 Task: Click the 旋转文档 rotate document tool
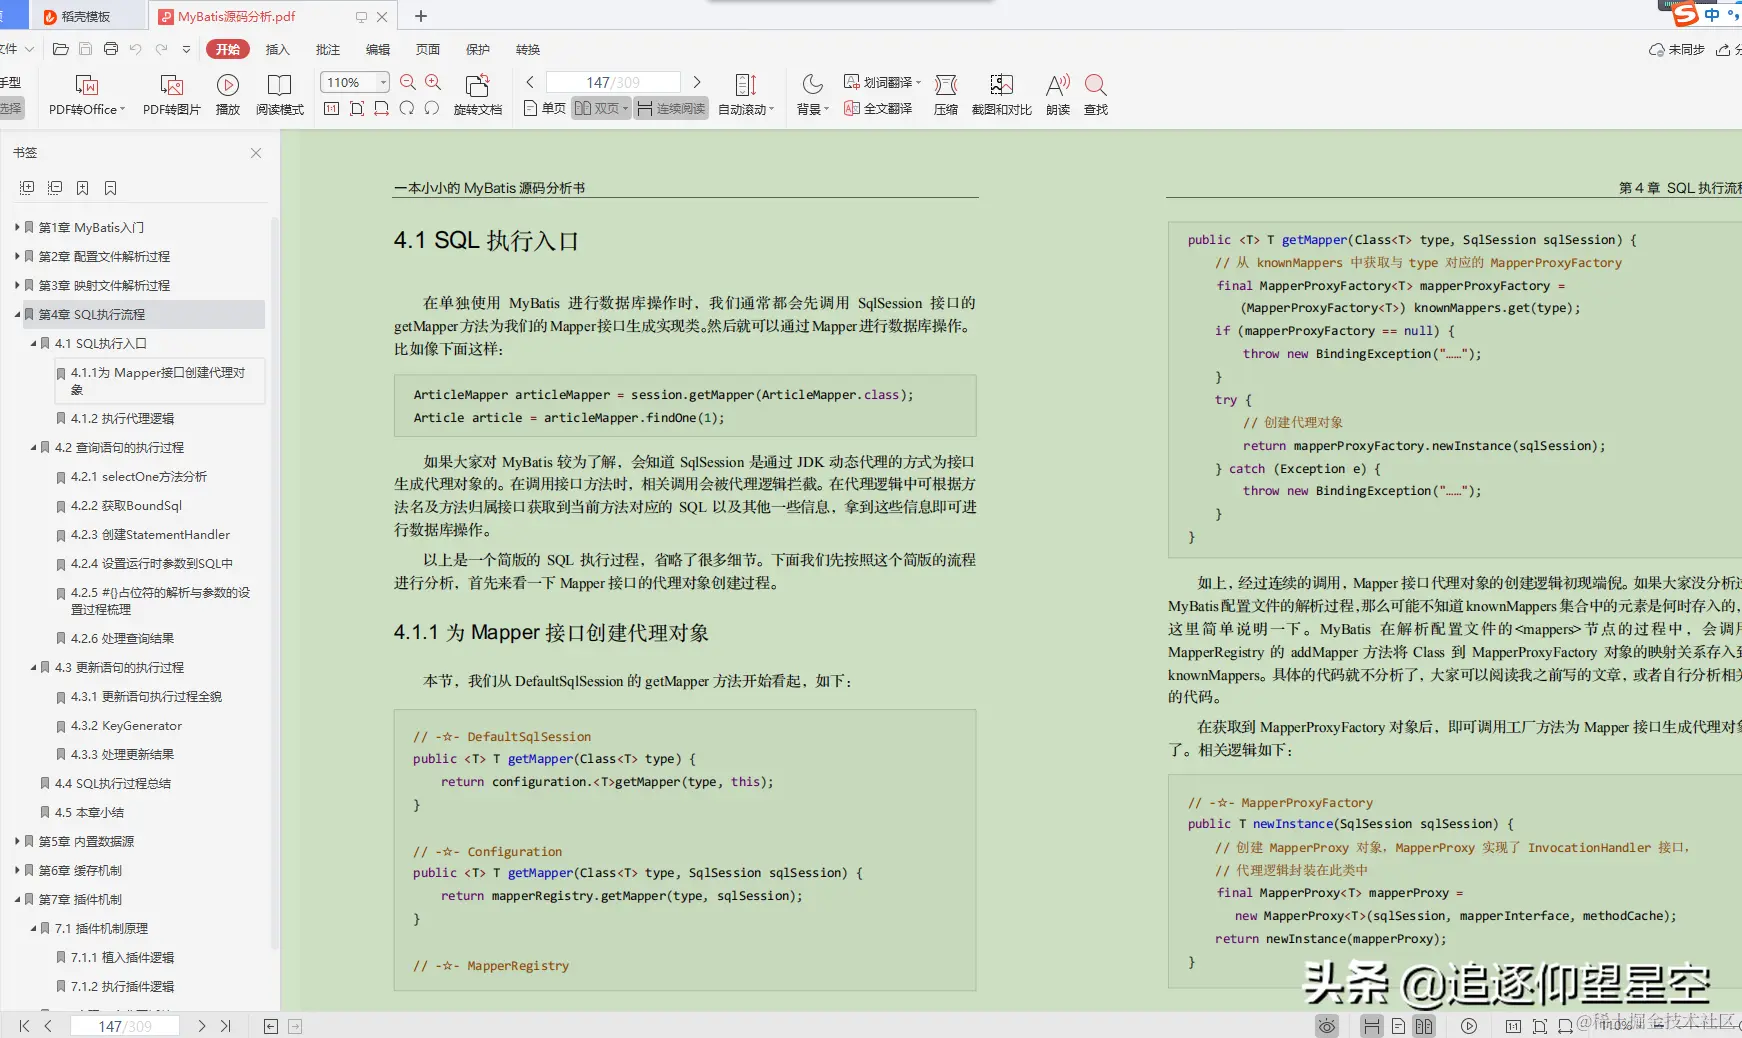(x=478, y=95)
